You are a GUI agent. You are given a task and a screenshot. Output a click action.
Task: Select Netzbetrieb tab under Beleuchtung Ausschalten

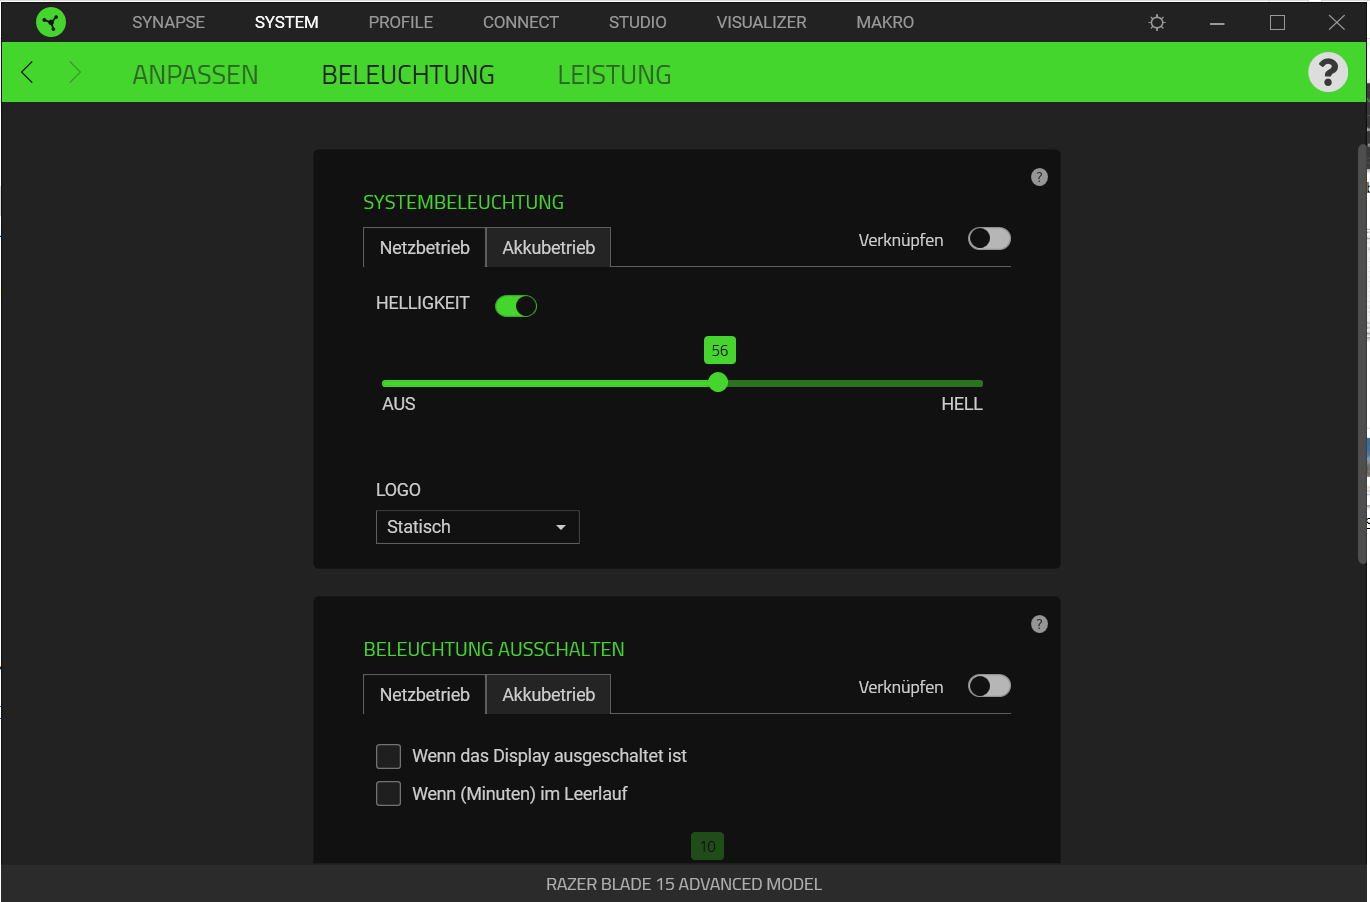pyautogui.click(x=424, y=695)
